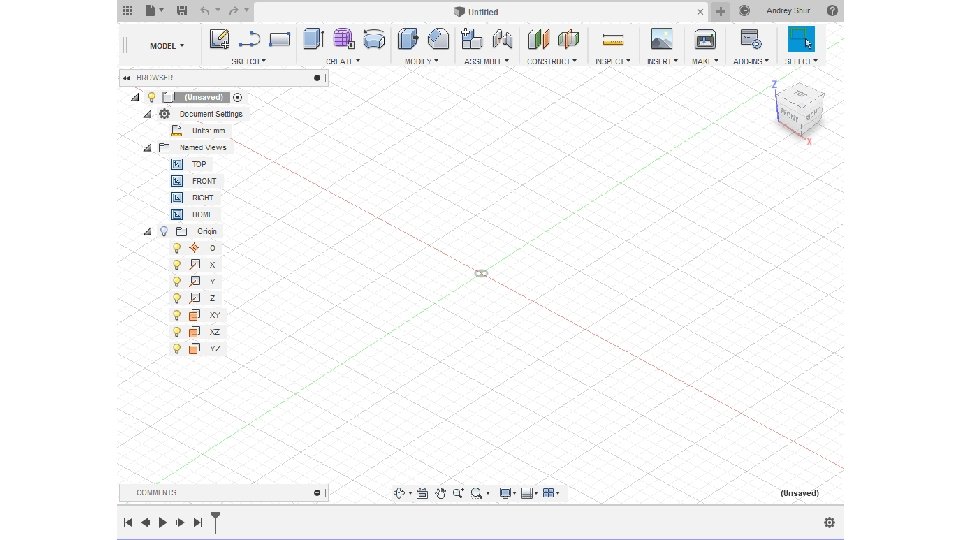Add a new design tab with plus
The height and width of the screenshot is (540, 960).
click(720, 11)
